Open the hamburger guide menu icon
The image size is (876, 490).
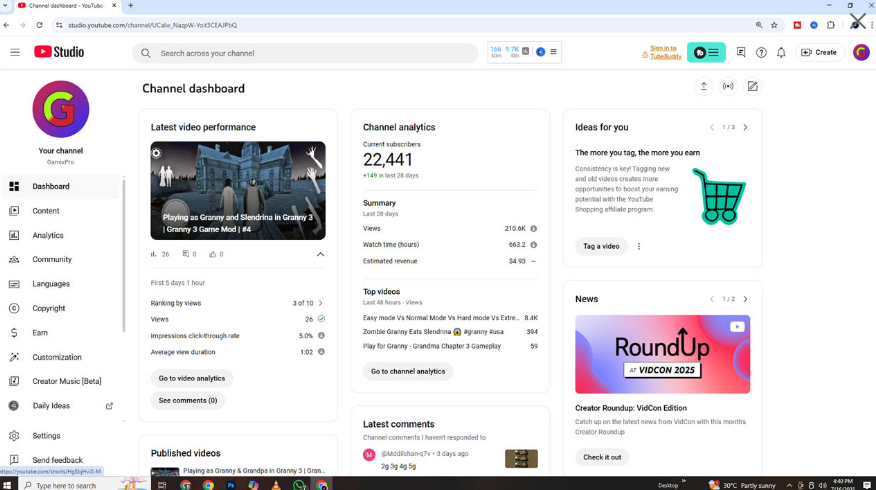[15, 53]
